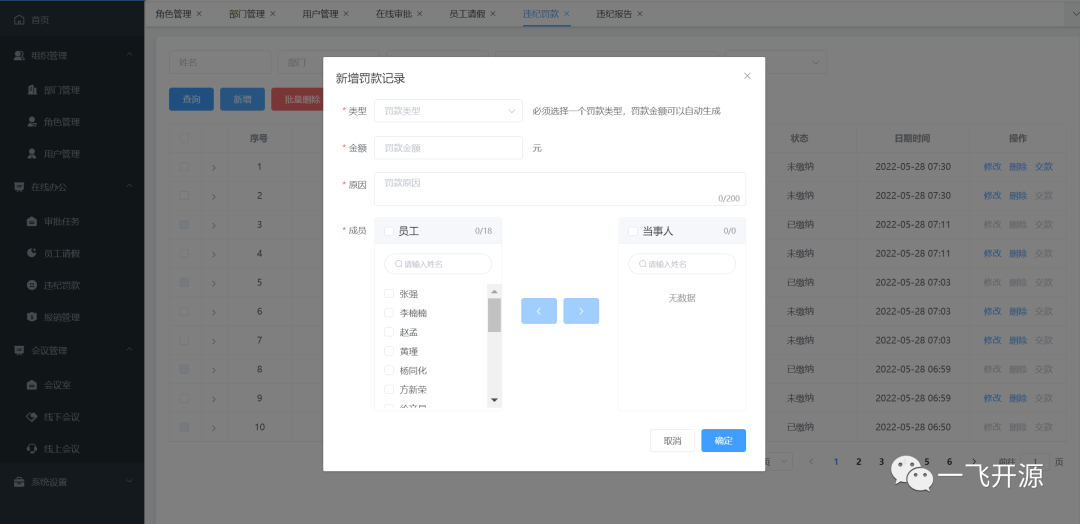This screenshot has width=1080, height=524.
Task: Check the 方新荣 checkbox
Action: pyautogui.click(x=389, y=389)
